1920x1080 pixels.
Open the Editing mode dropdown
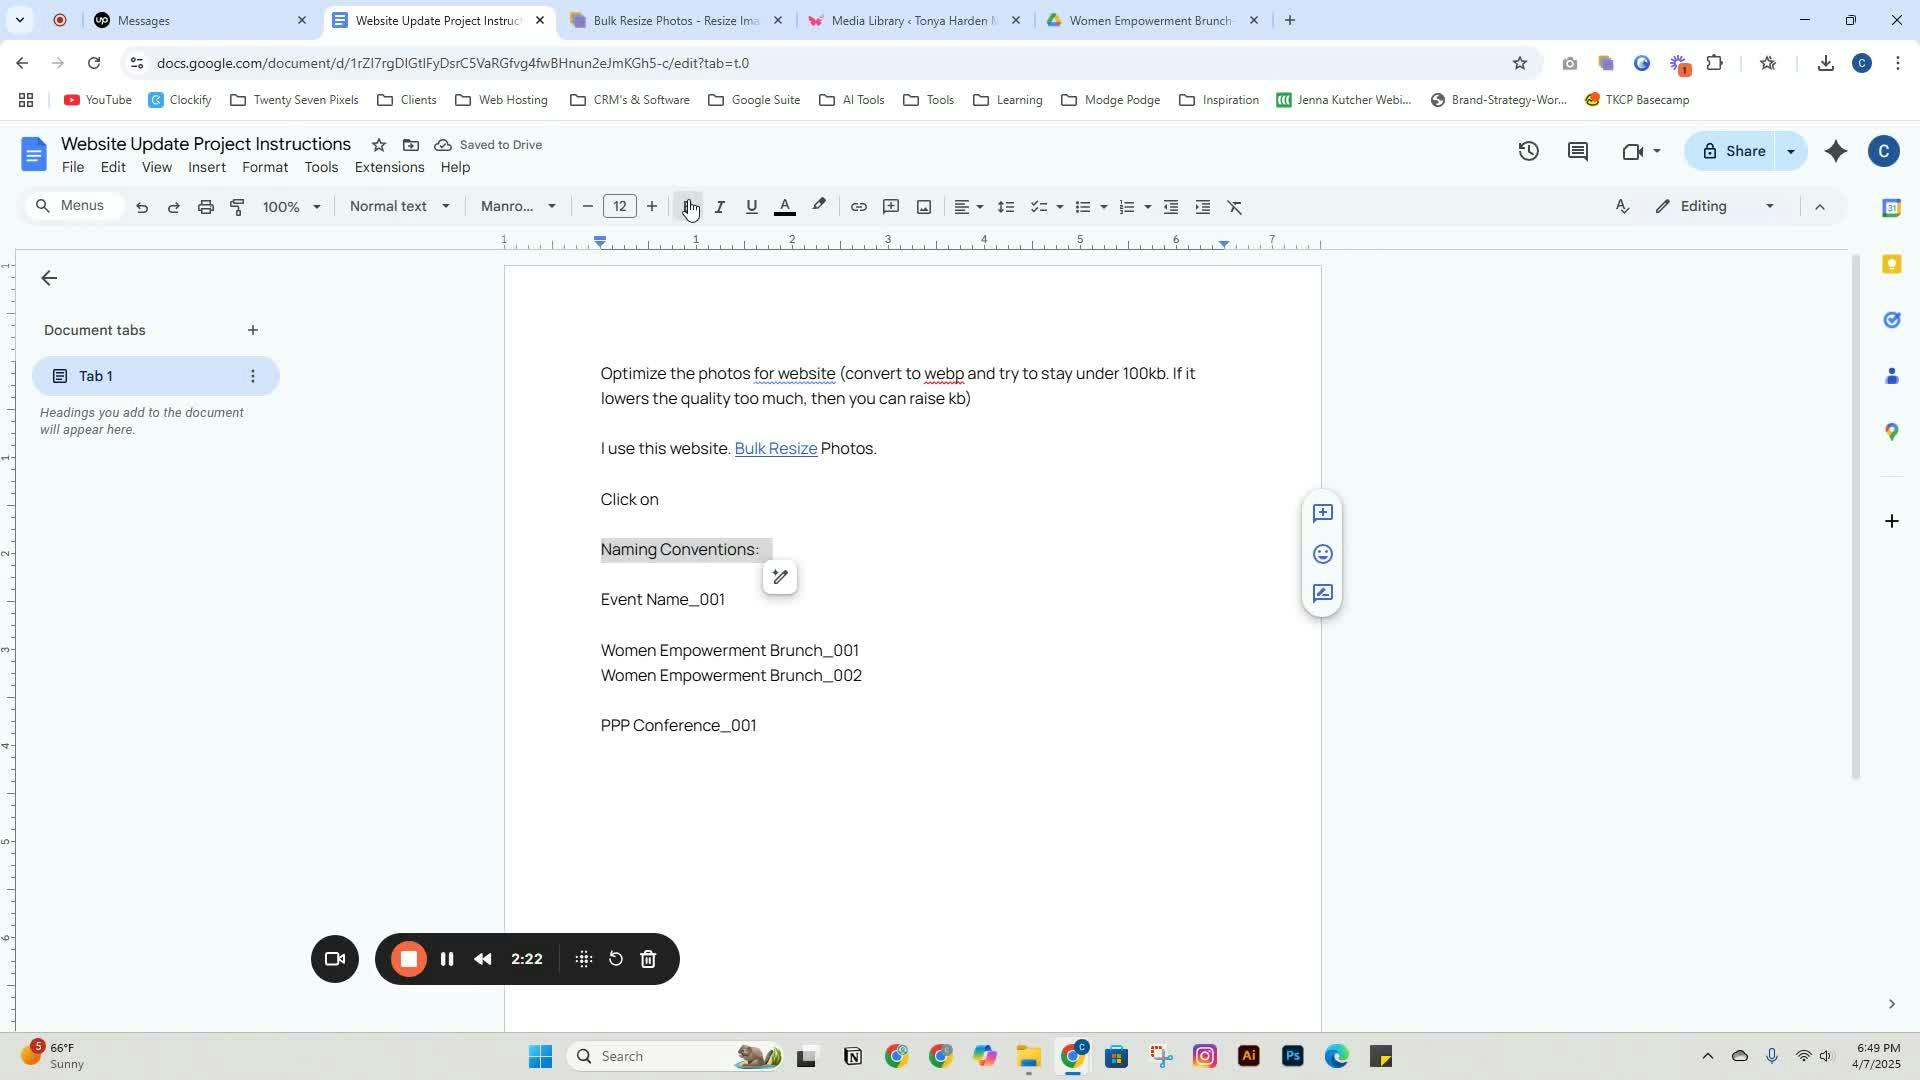(1716, 207)
